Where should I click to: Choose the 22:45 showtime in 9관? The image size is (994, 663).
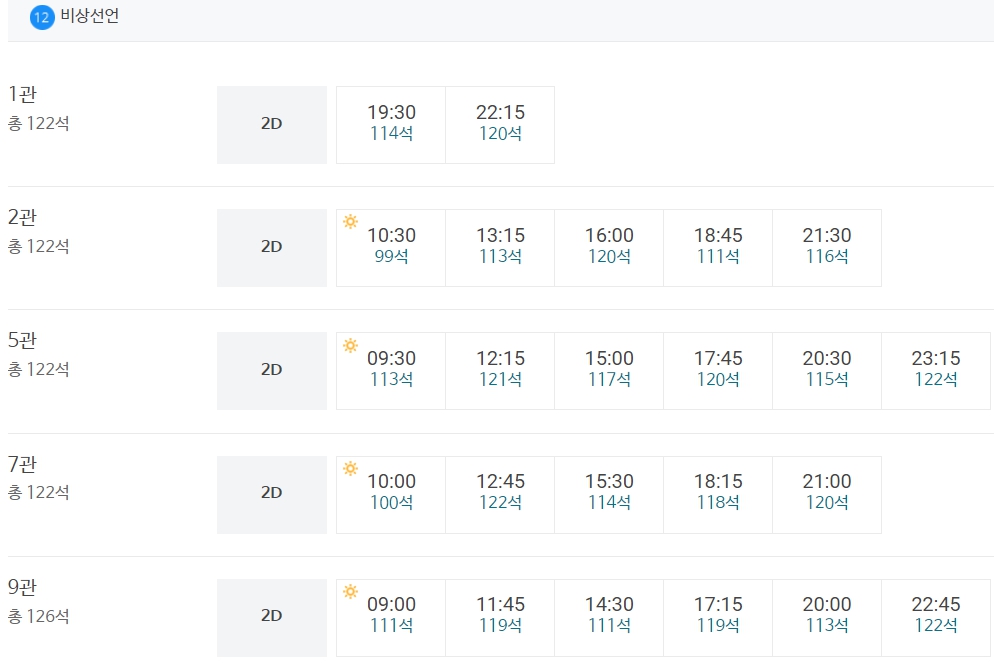pos(936,618)
